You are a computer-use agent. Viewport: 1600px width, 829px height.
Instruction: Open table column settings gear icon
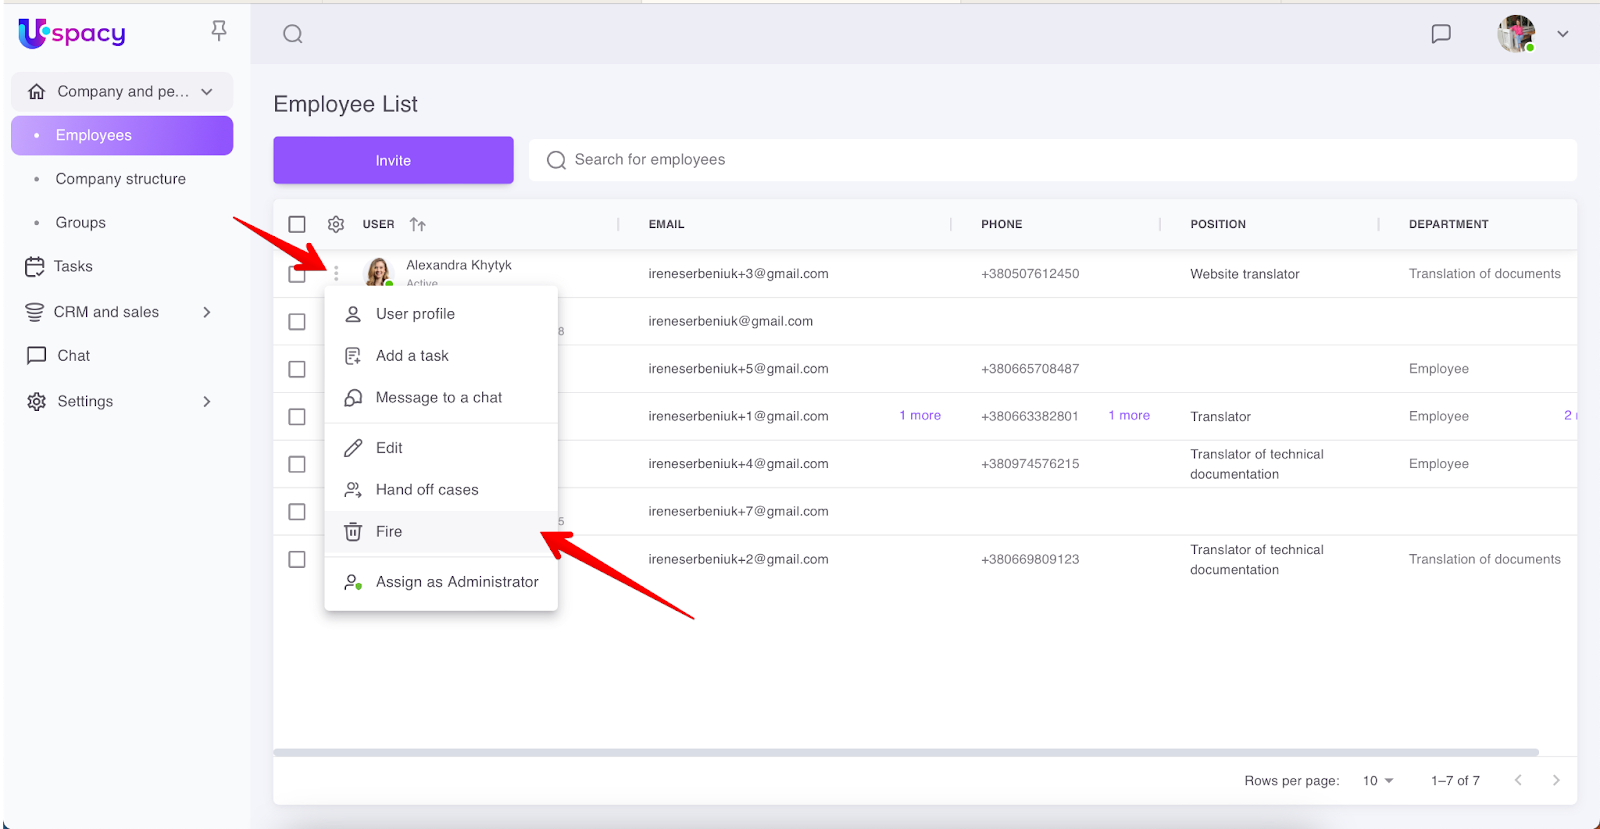tap(336, 224)
